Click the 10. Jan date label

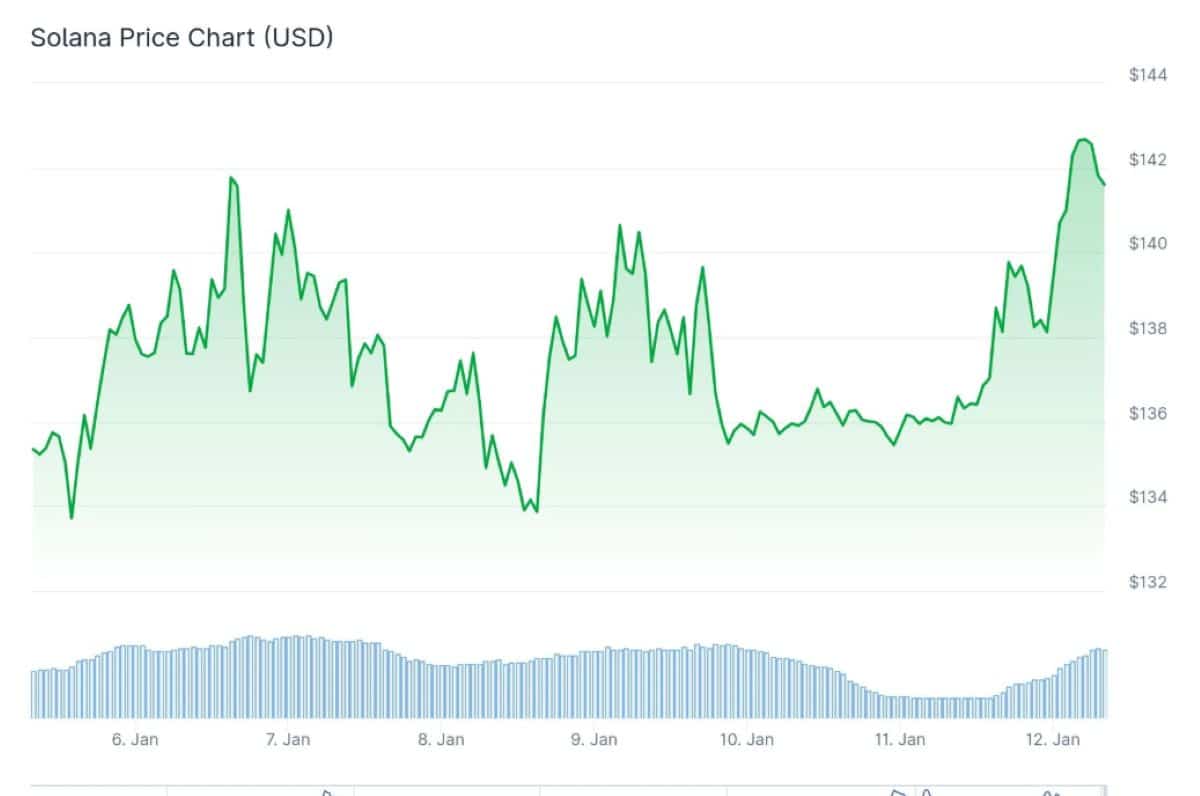747,740
